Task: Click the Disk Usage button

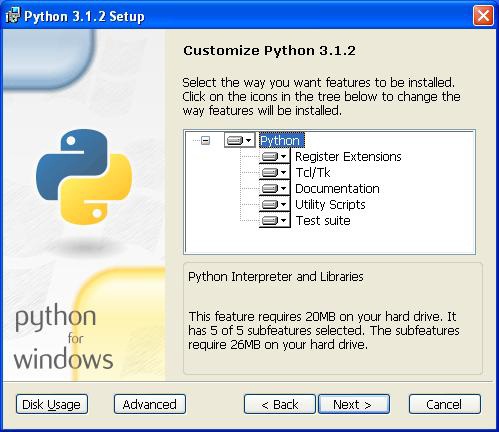Action: click(52, 404)
